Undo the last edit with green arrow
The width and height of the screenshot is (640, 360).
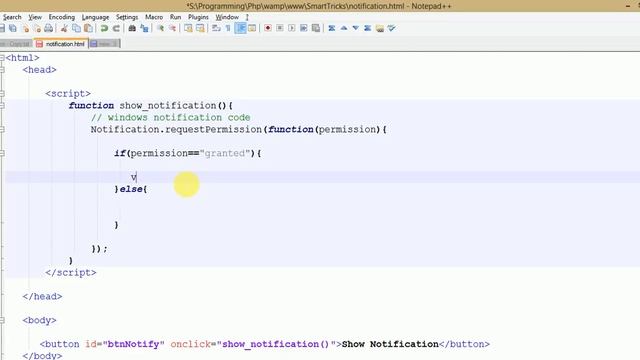pos(104,28)
